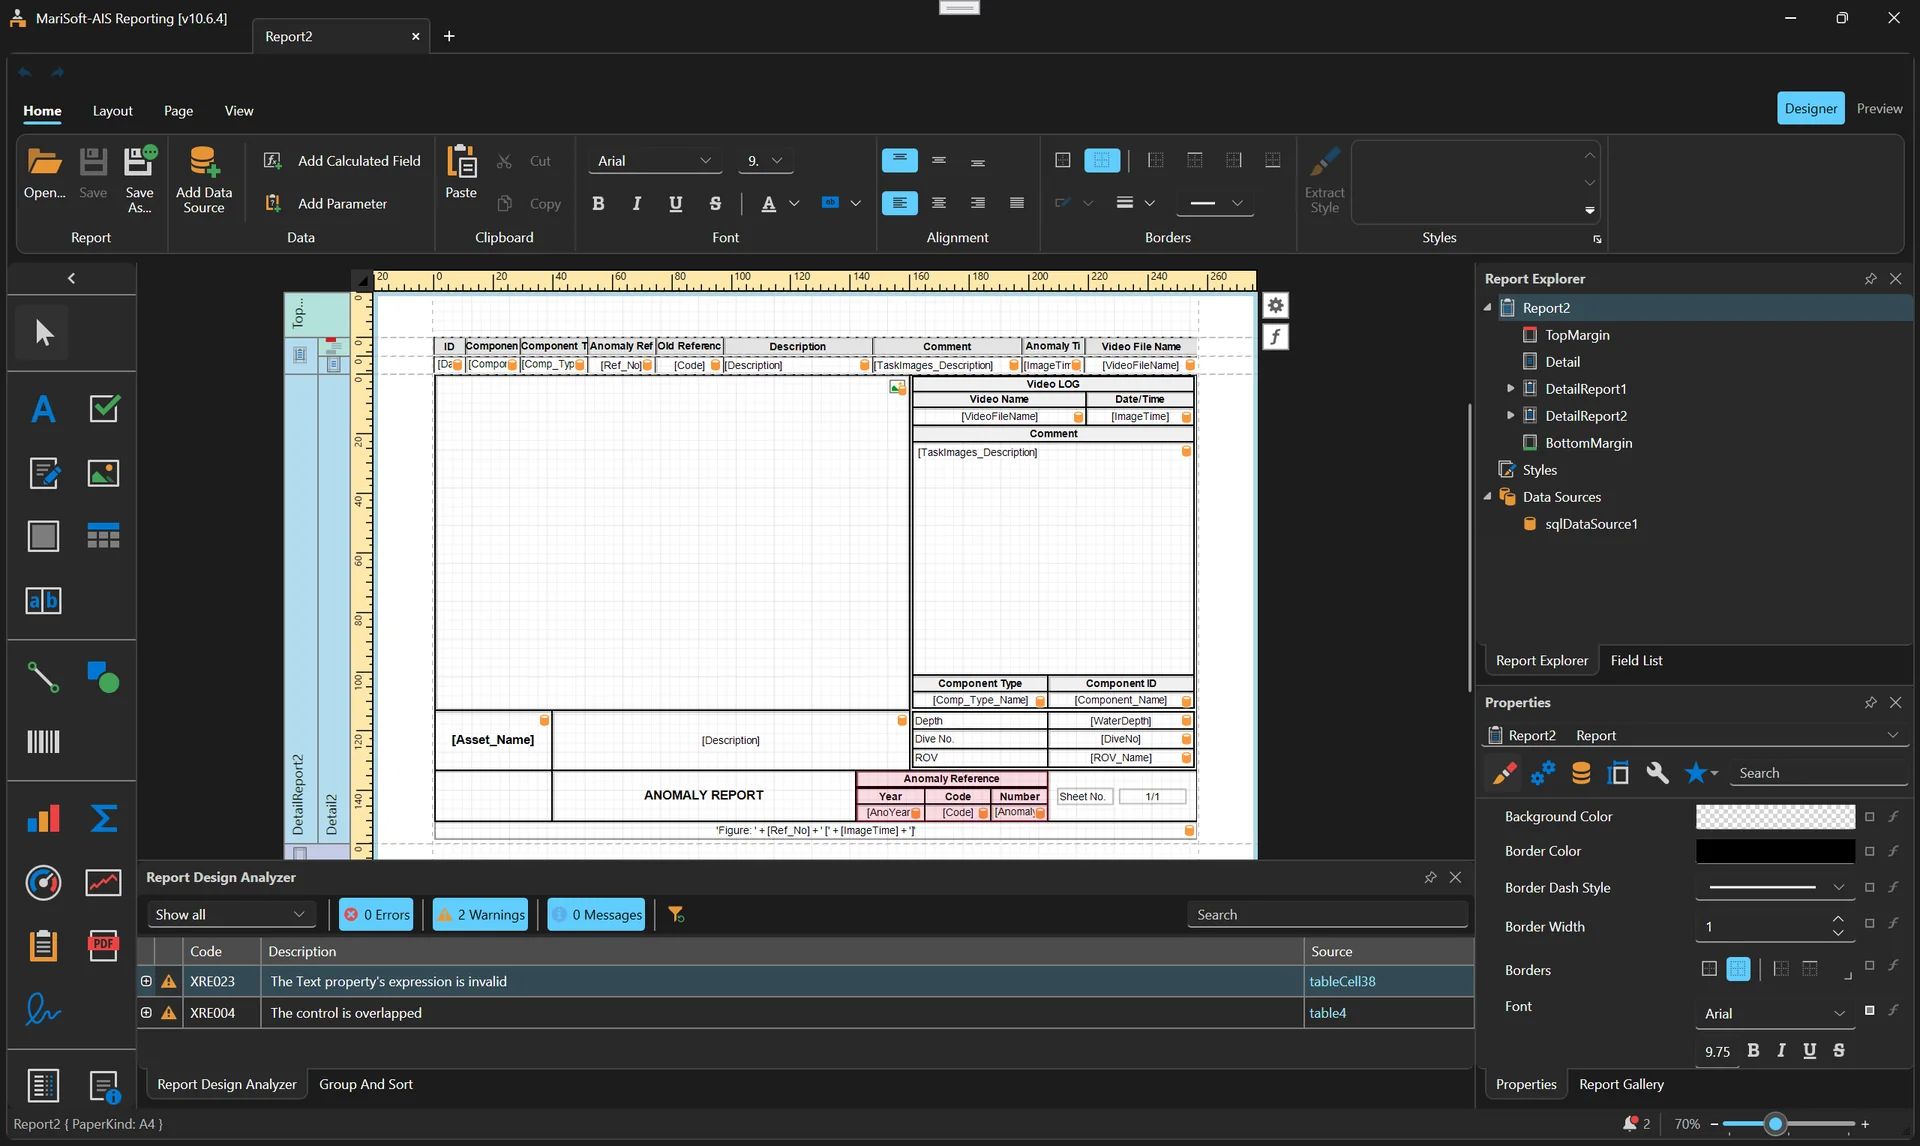
Task: Switch to Preview mode
Action: [1879, 108]
